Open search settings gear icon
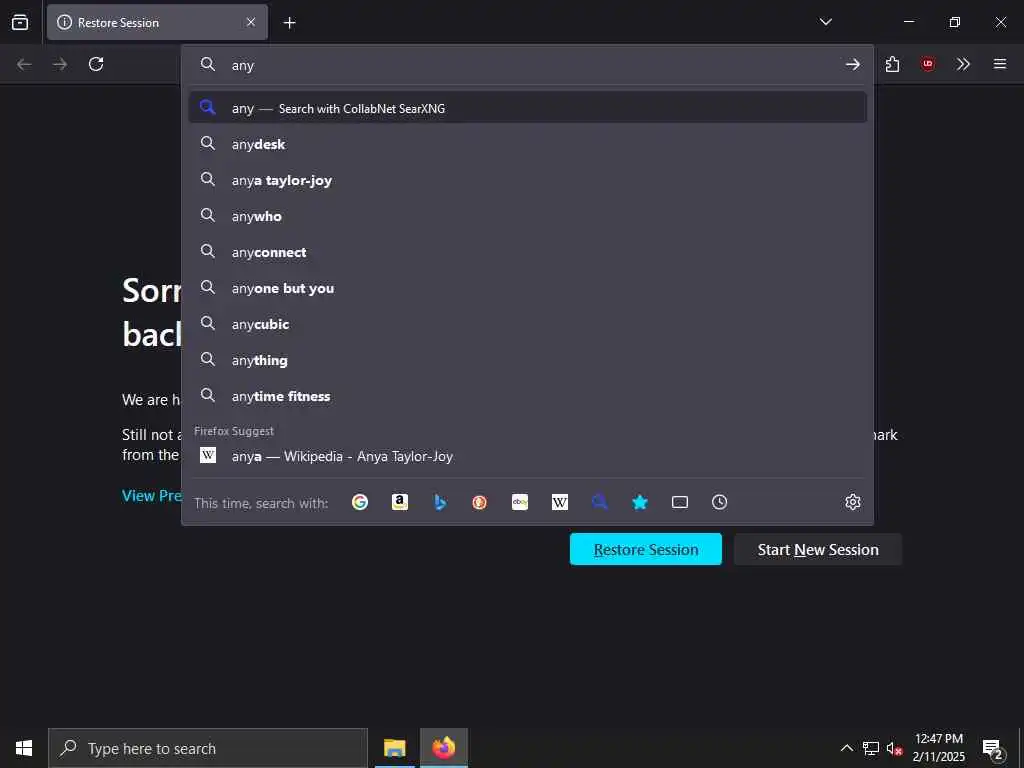1024x768 pixels. (x=853, y=502)
